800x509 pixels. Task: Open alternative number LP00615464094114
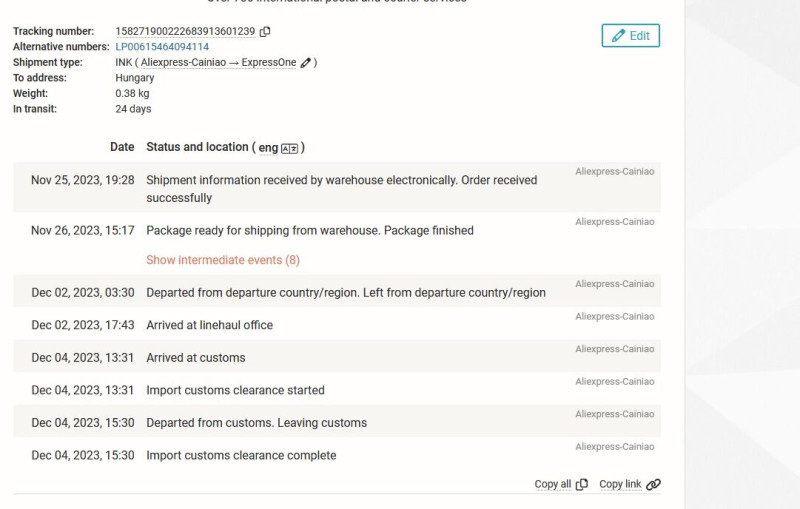[162, 47]
